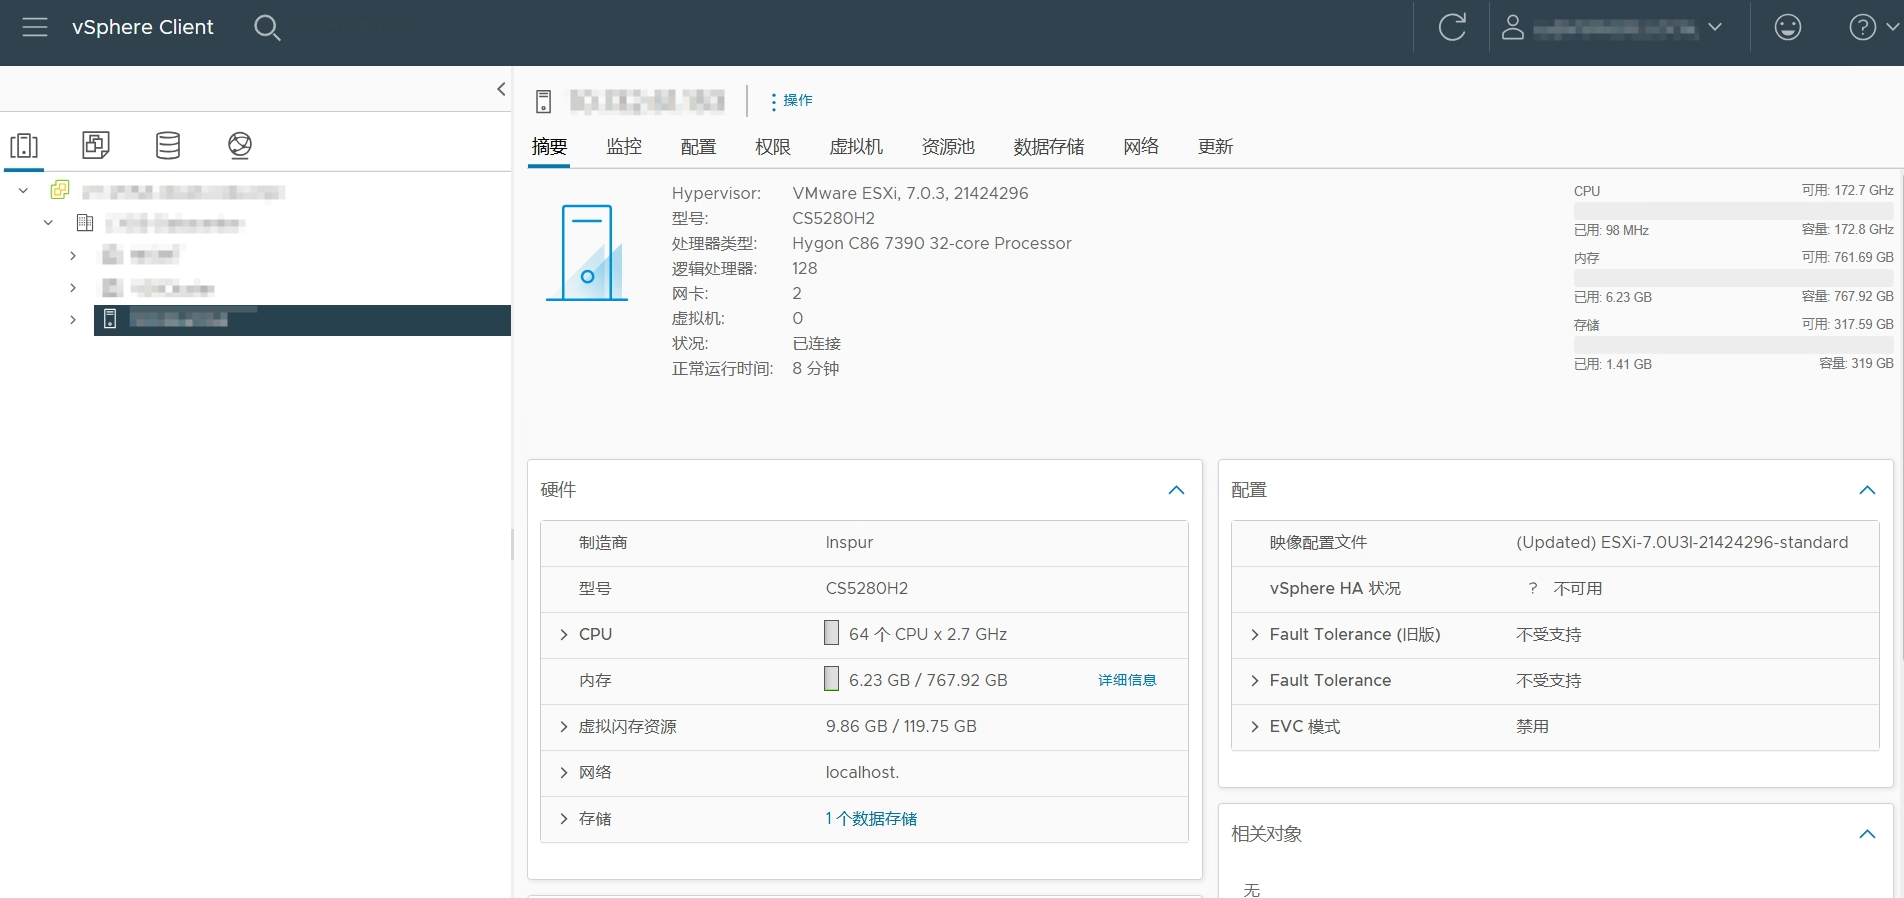
Task: Open the Storage inventory view icon
Action: 168,146
